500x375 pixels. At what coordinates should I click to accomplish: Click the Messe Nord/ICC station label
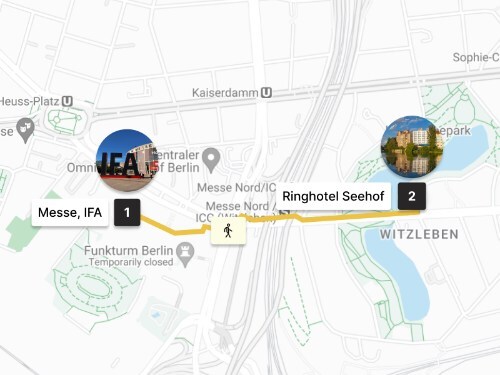coord(236,187)
